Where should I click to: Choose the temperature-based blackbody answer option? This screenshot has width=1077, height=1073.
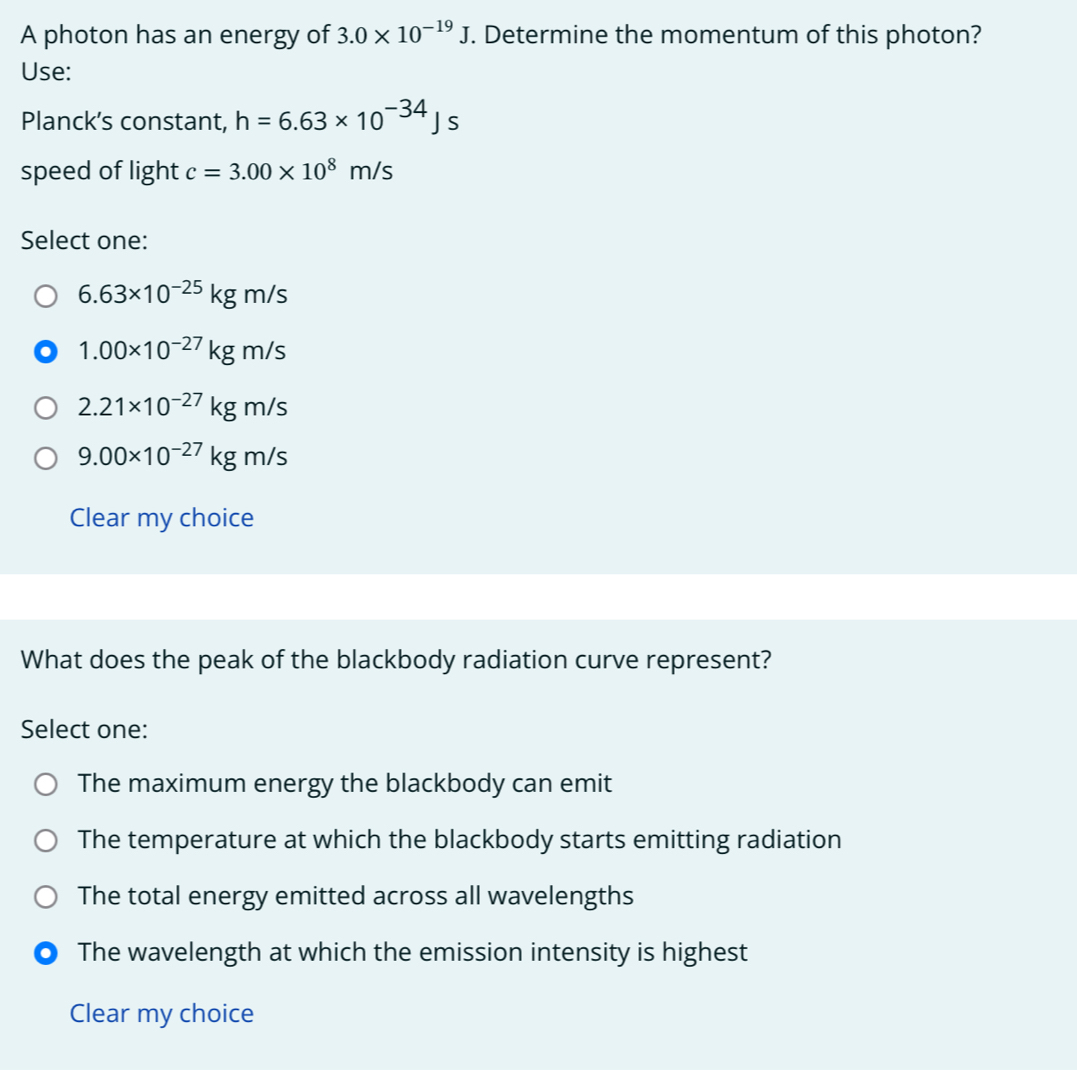point(45,840)
